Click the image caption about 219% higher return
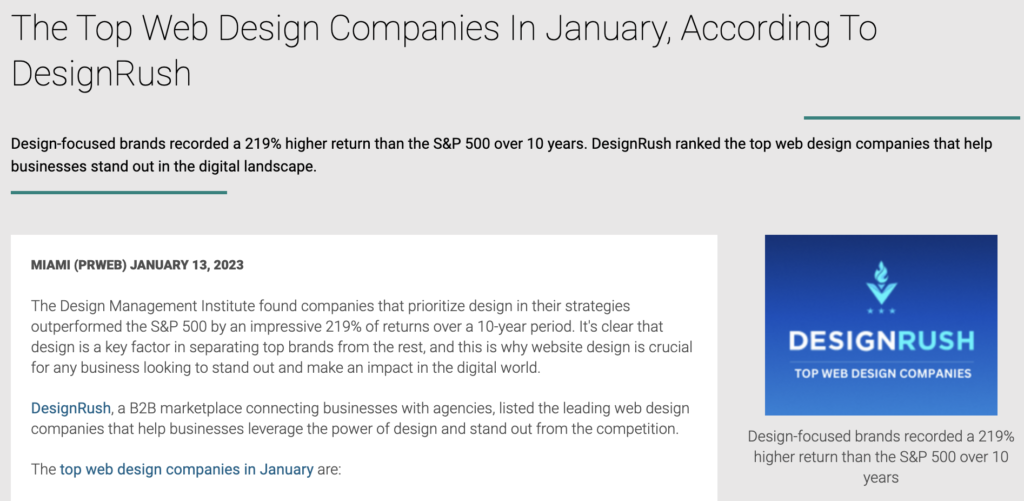 pyautogui.click(x=881, y=457)
